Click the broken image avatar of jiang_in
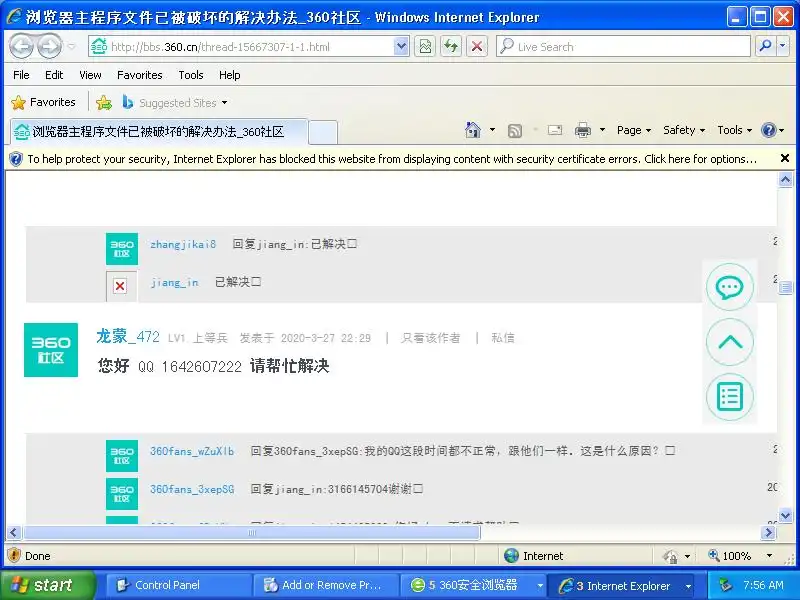Image resolution: width=800 pixels, height=600 pixels. coord(120,286)
